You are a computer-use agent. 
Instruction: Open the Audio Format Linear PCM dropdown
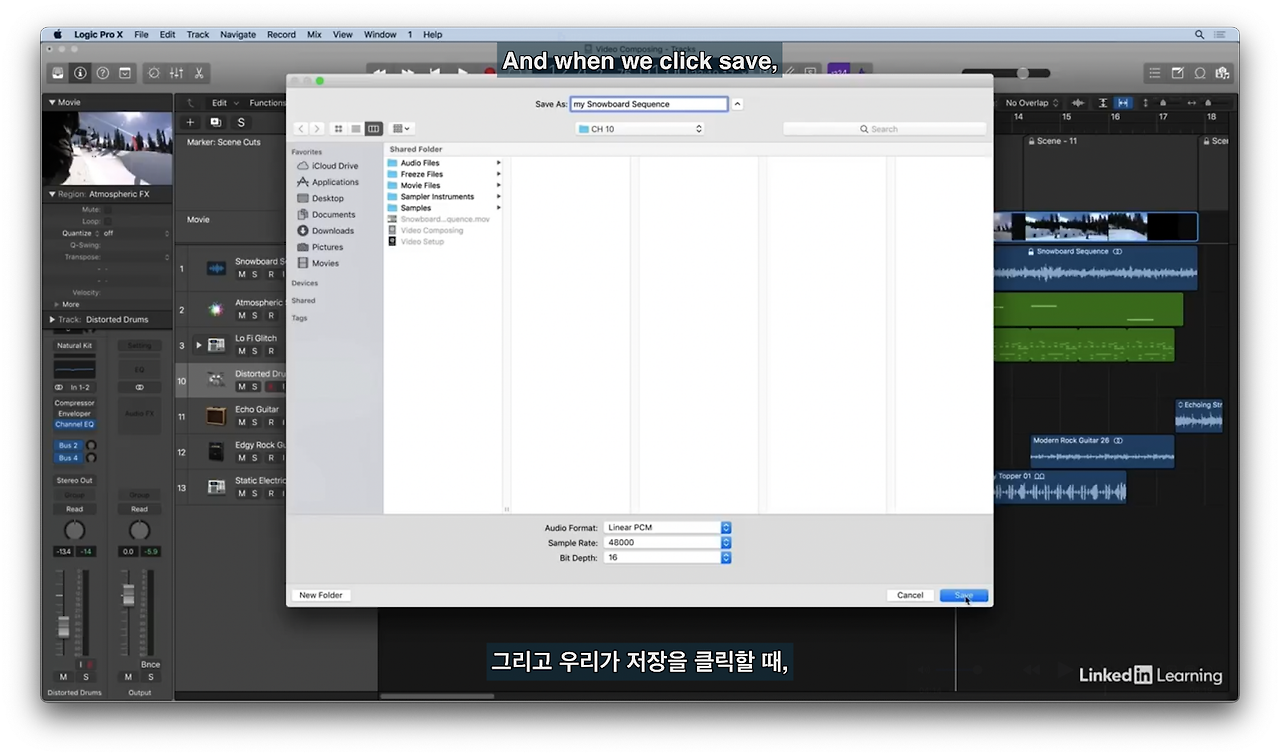[x=668, y=527]
